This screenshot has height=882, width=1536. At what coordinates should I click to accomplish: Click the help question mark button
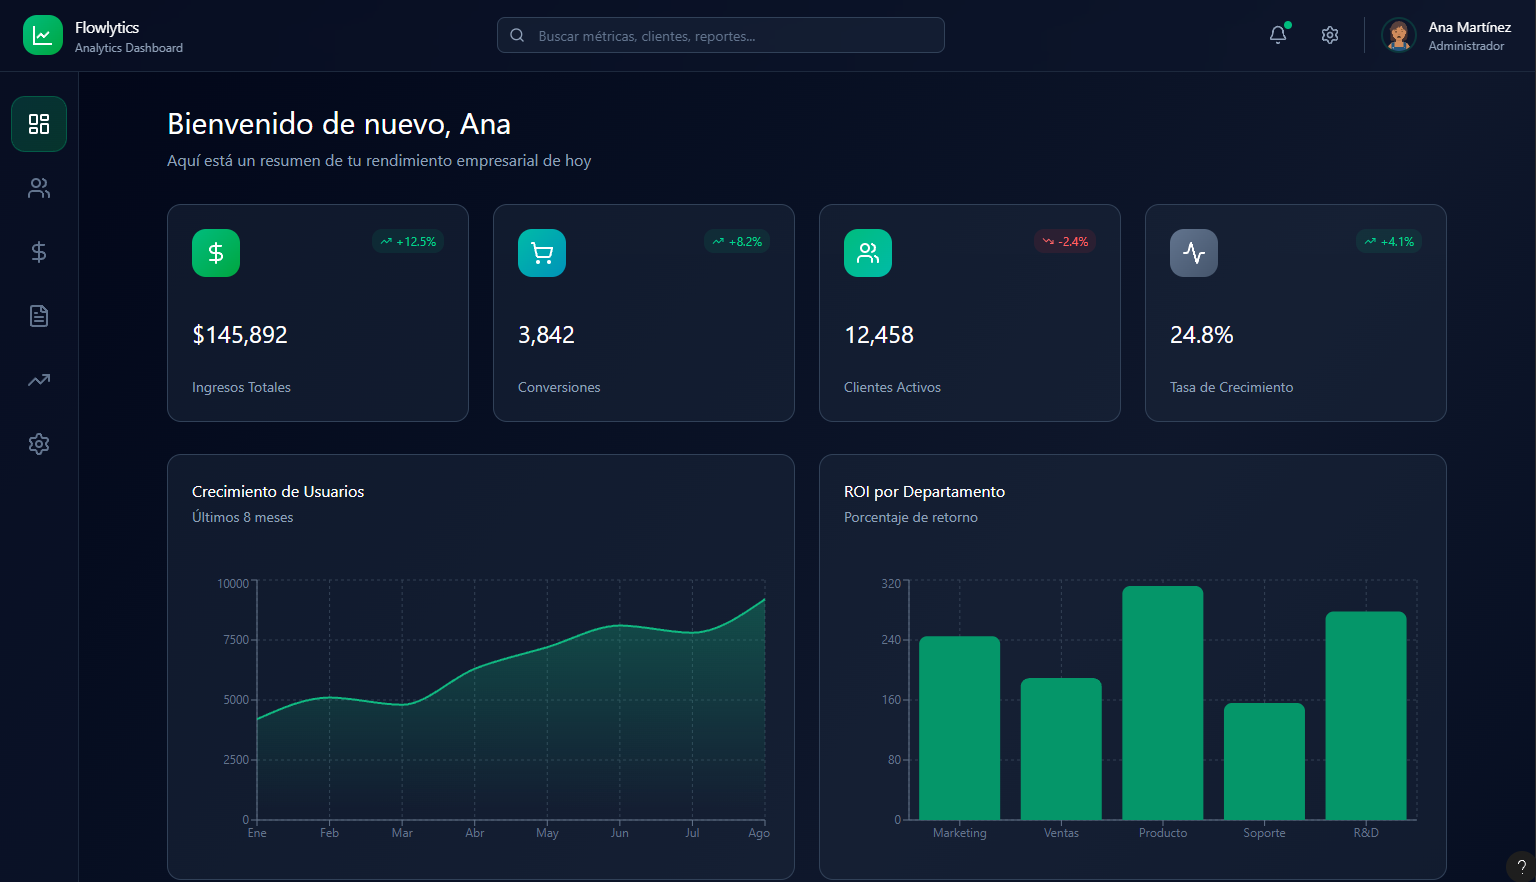1521,867
